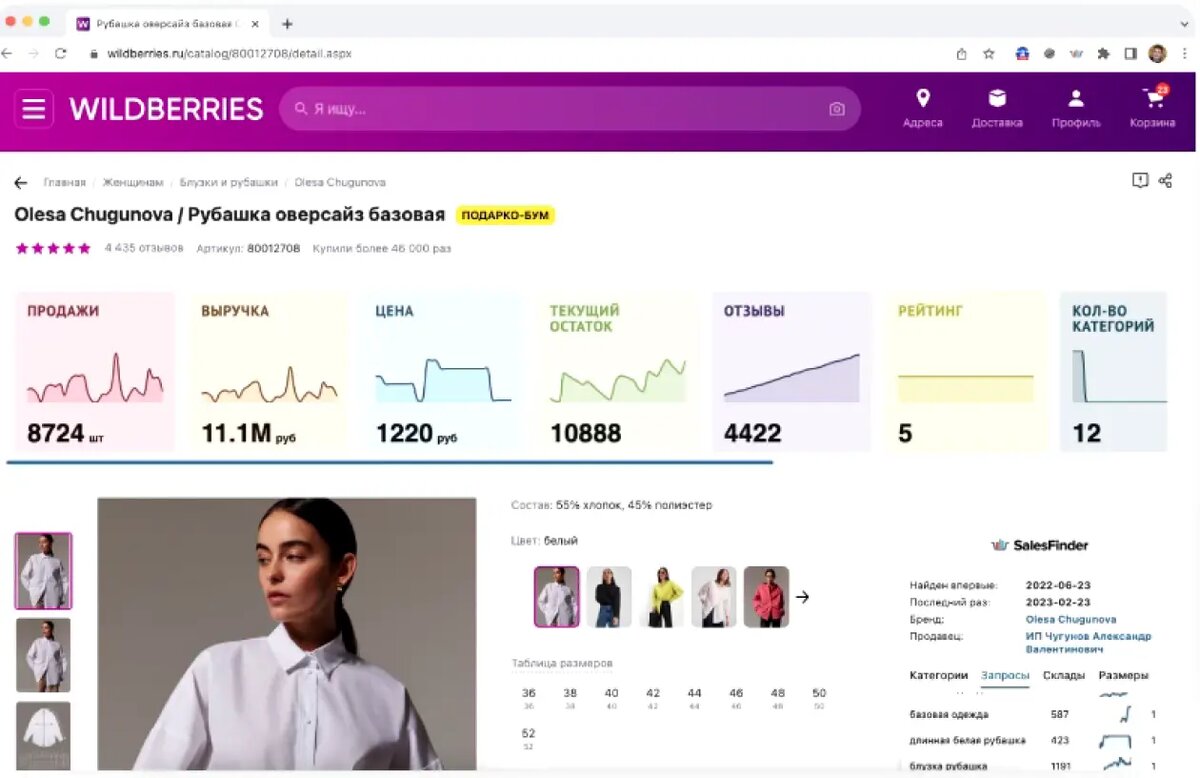The image size is (1200, 778).
Task: Select the first side thumbnail of white shirt
Action: click(43, 571)
